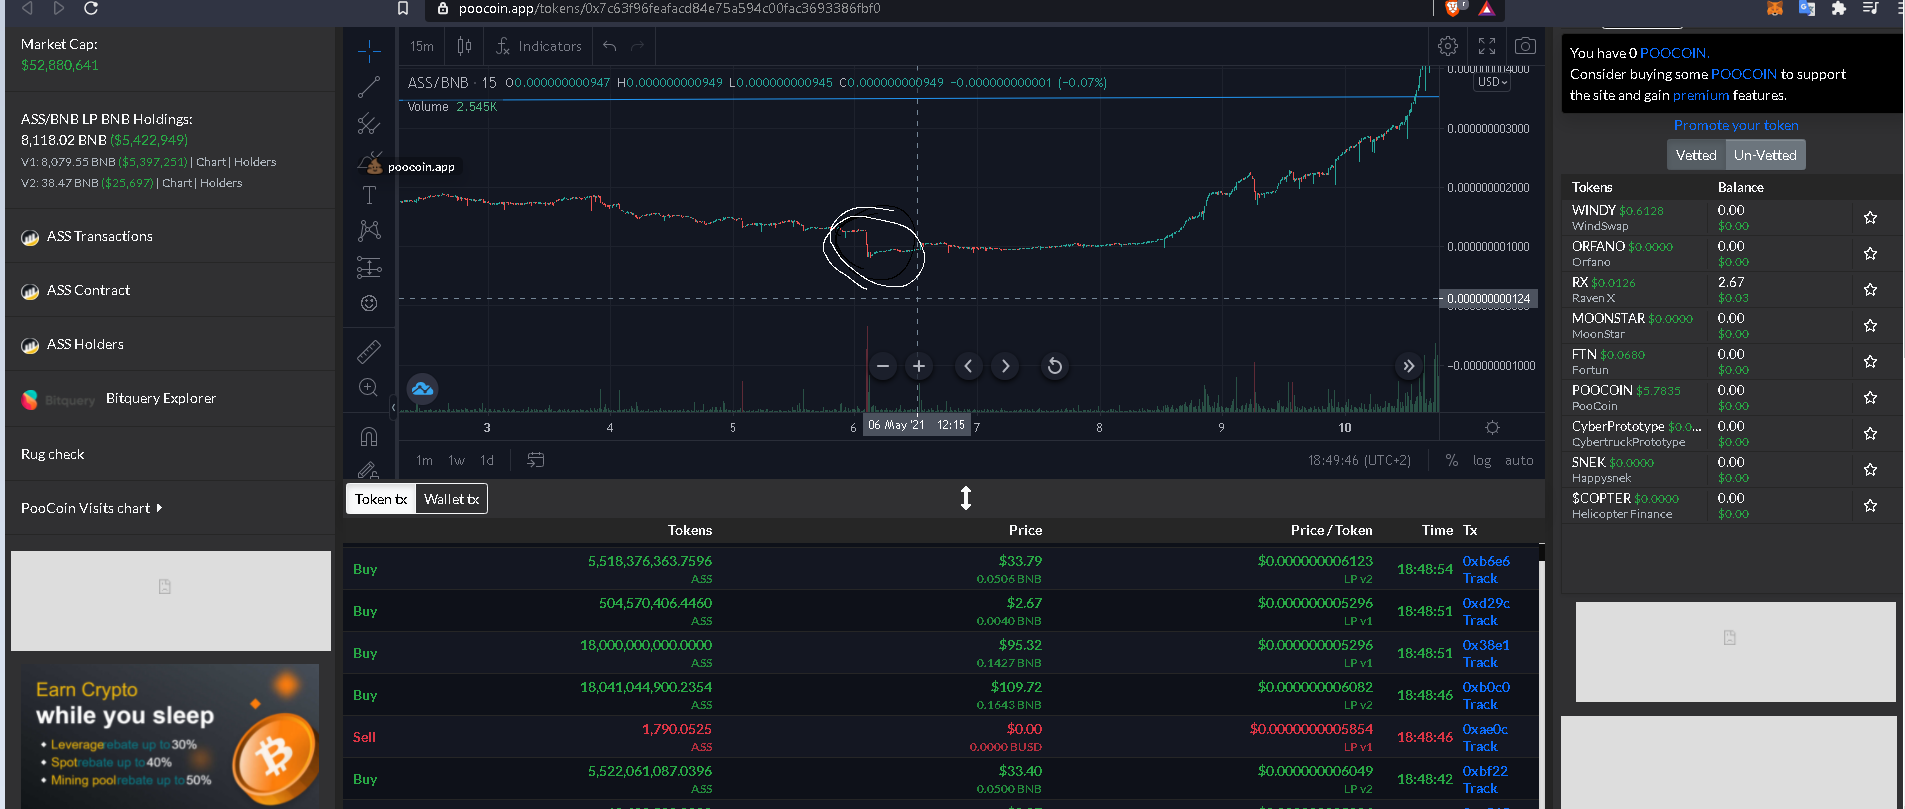Move chart left with arrow button
Screen dimensions: 1905x809
[968, 366]
